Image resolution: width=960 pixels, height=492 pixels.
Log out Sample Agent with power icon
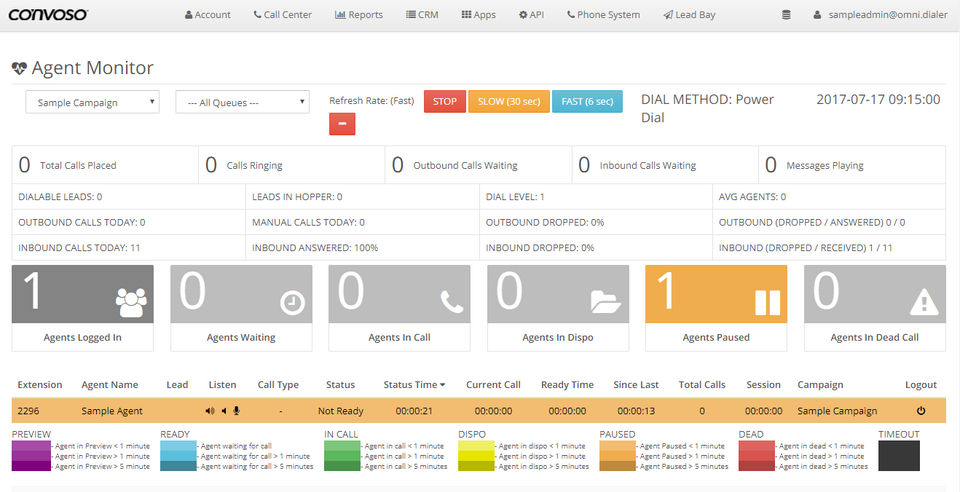point(921,411)
